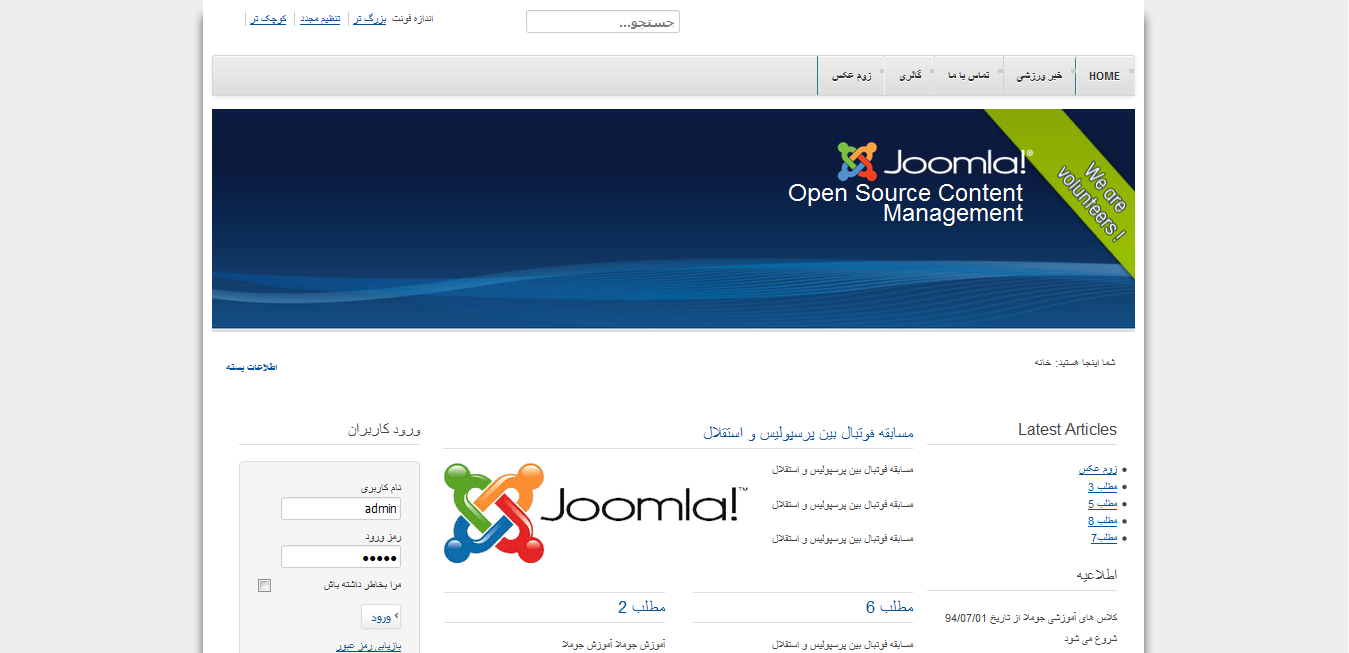Open the مطلب7 article link
This screenshot has height=653, width=1349.
click(1104, 538)
